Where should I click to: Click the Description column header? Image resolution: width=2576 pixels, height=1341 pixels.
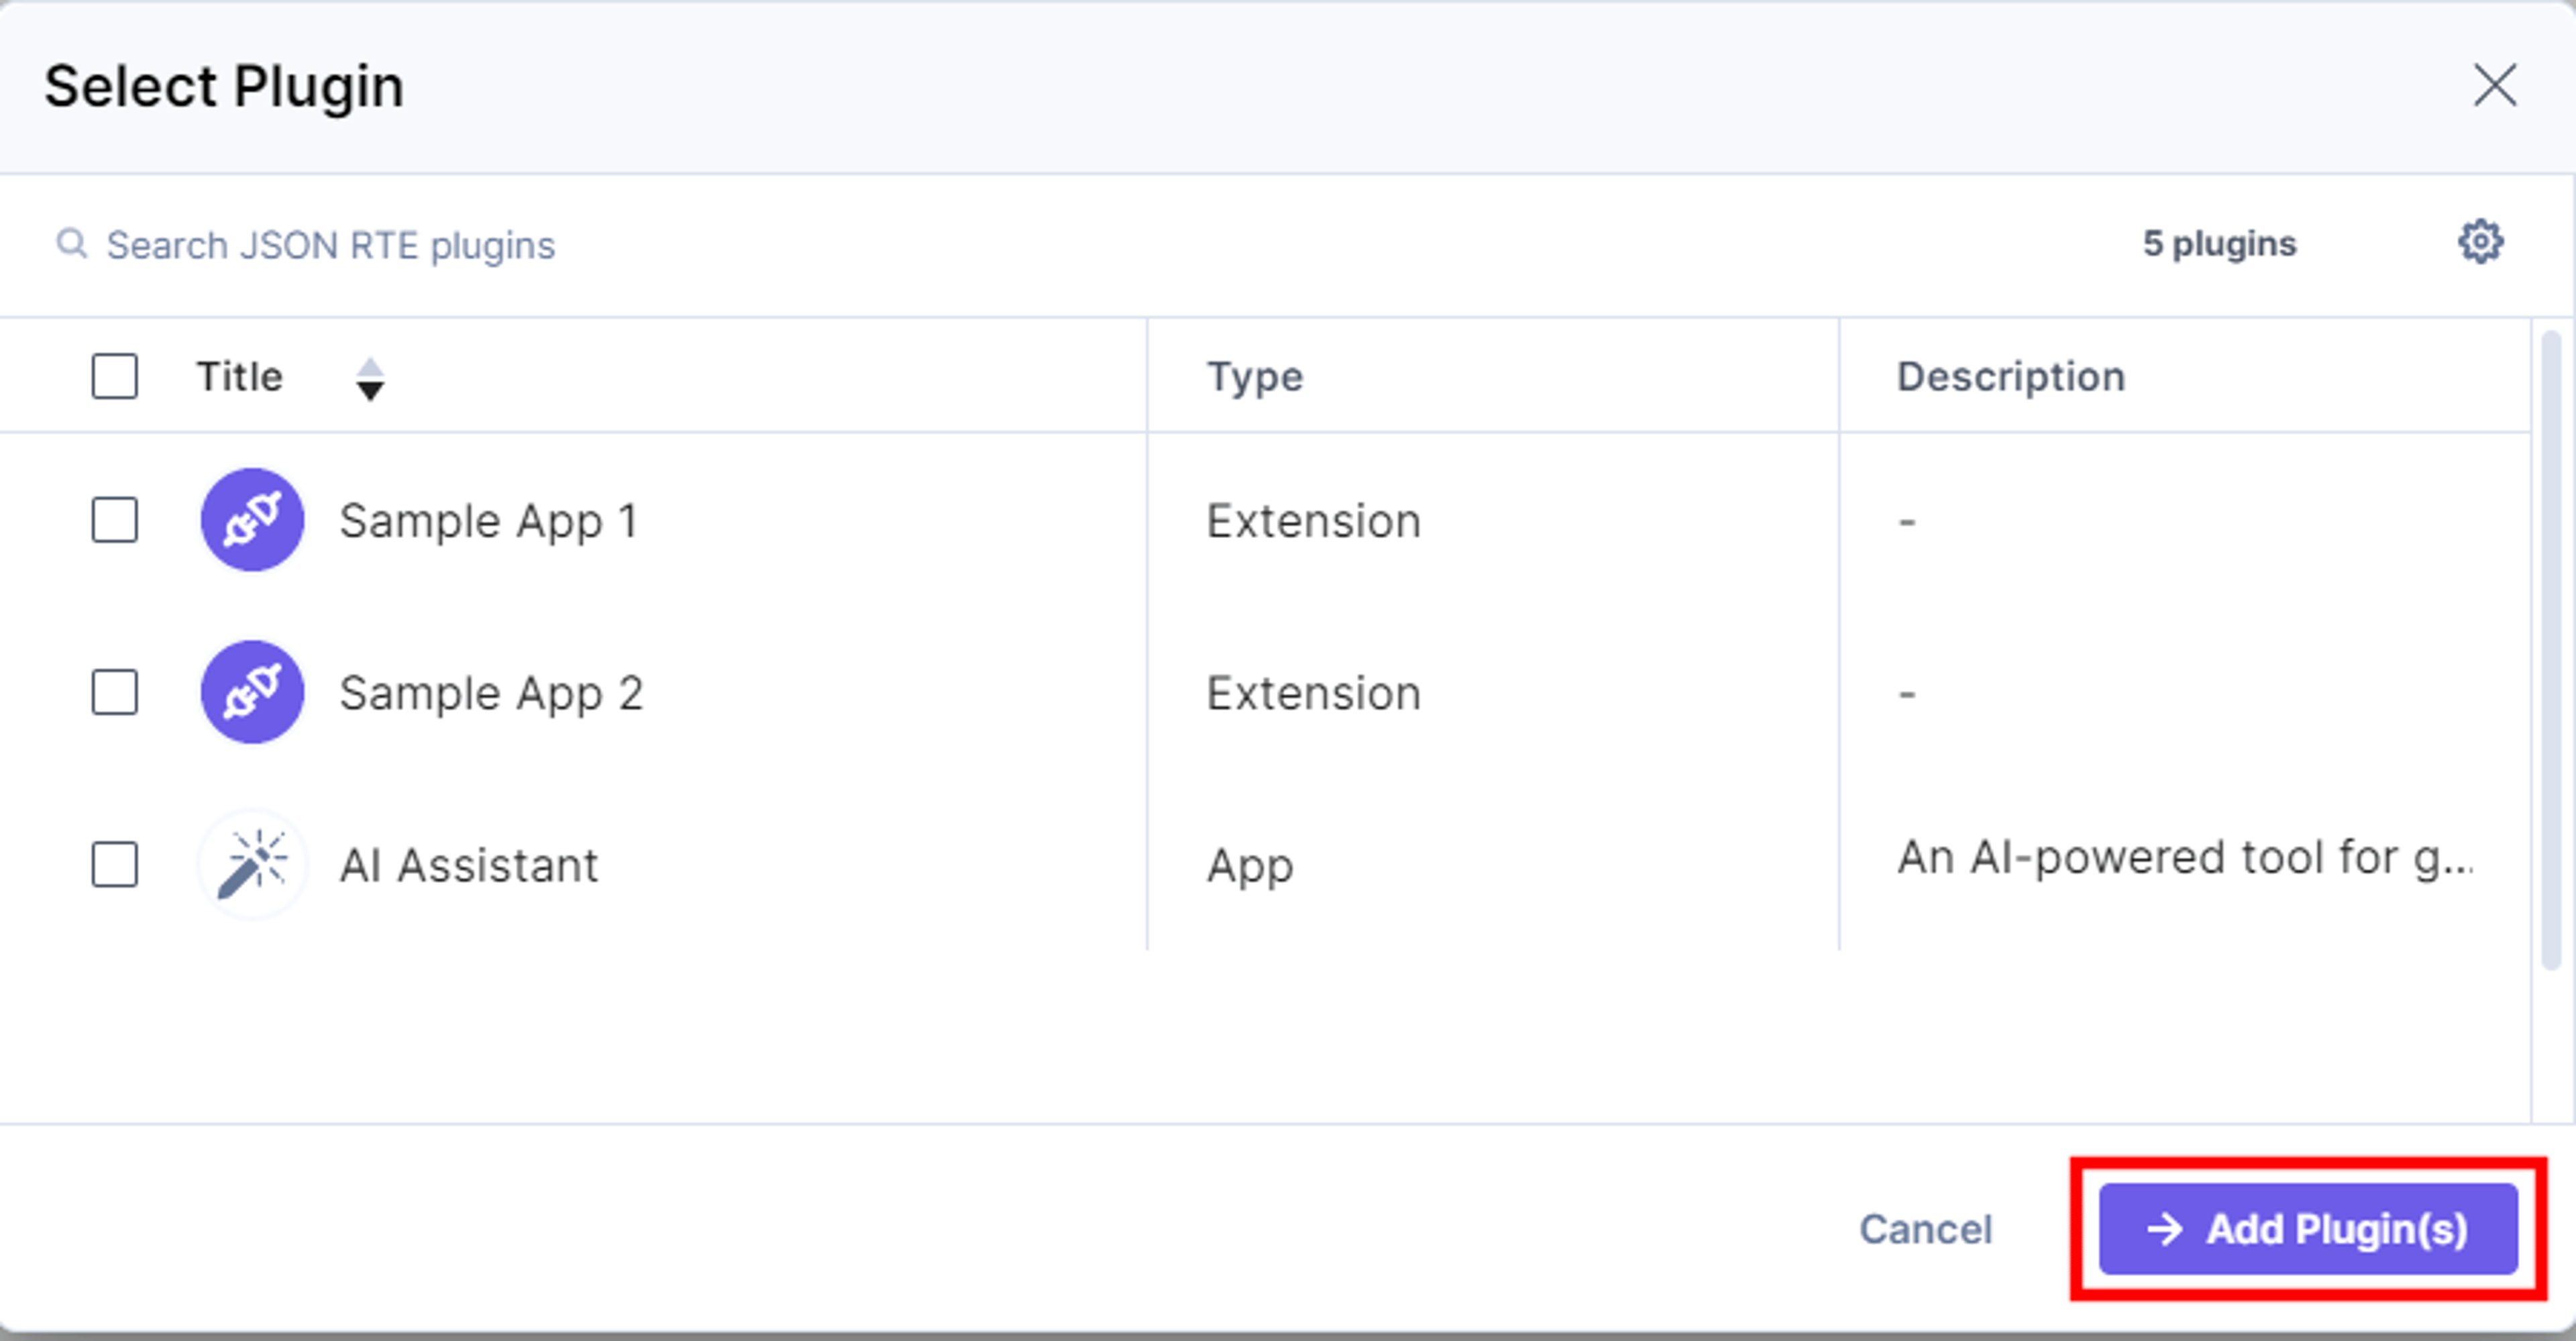[x=2011, y=376]
